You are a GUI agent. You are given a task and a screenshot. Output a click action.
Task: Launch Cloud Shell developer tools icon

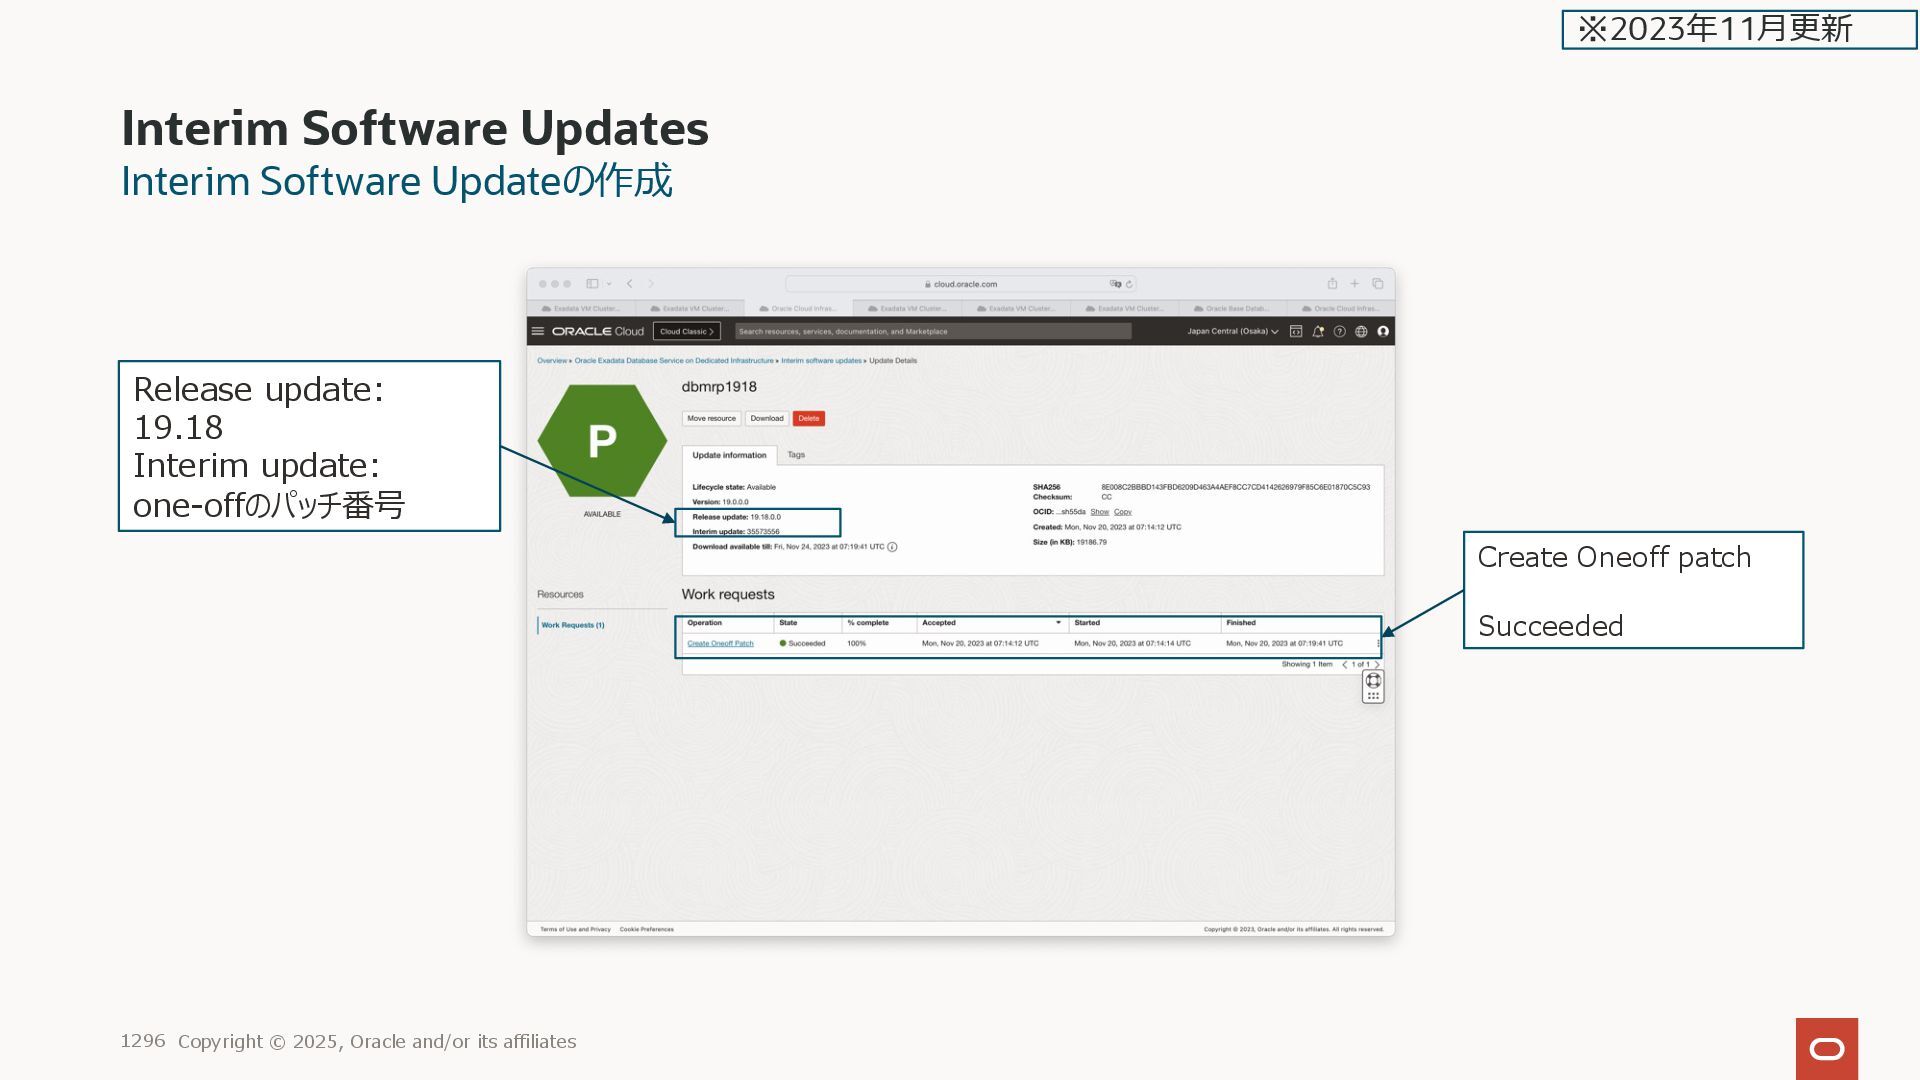coord(1296,331)
